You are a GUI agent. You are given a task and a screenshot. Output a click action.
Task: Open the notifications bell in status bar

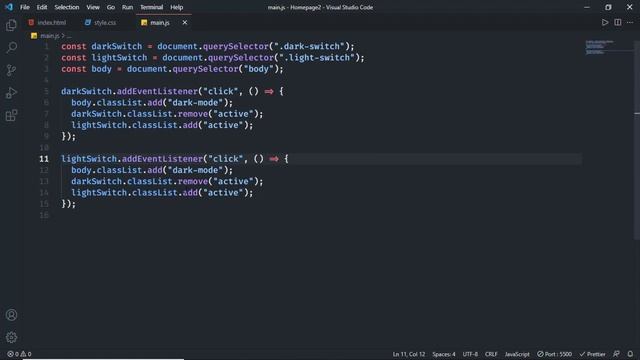point(630,354)
